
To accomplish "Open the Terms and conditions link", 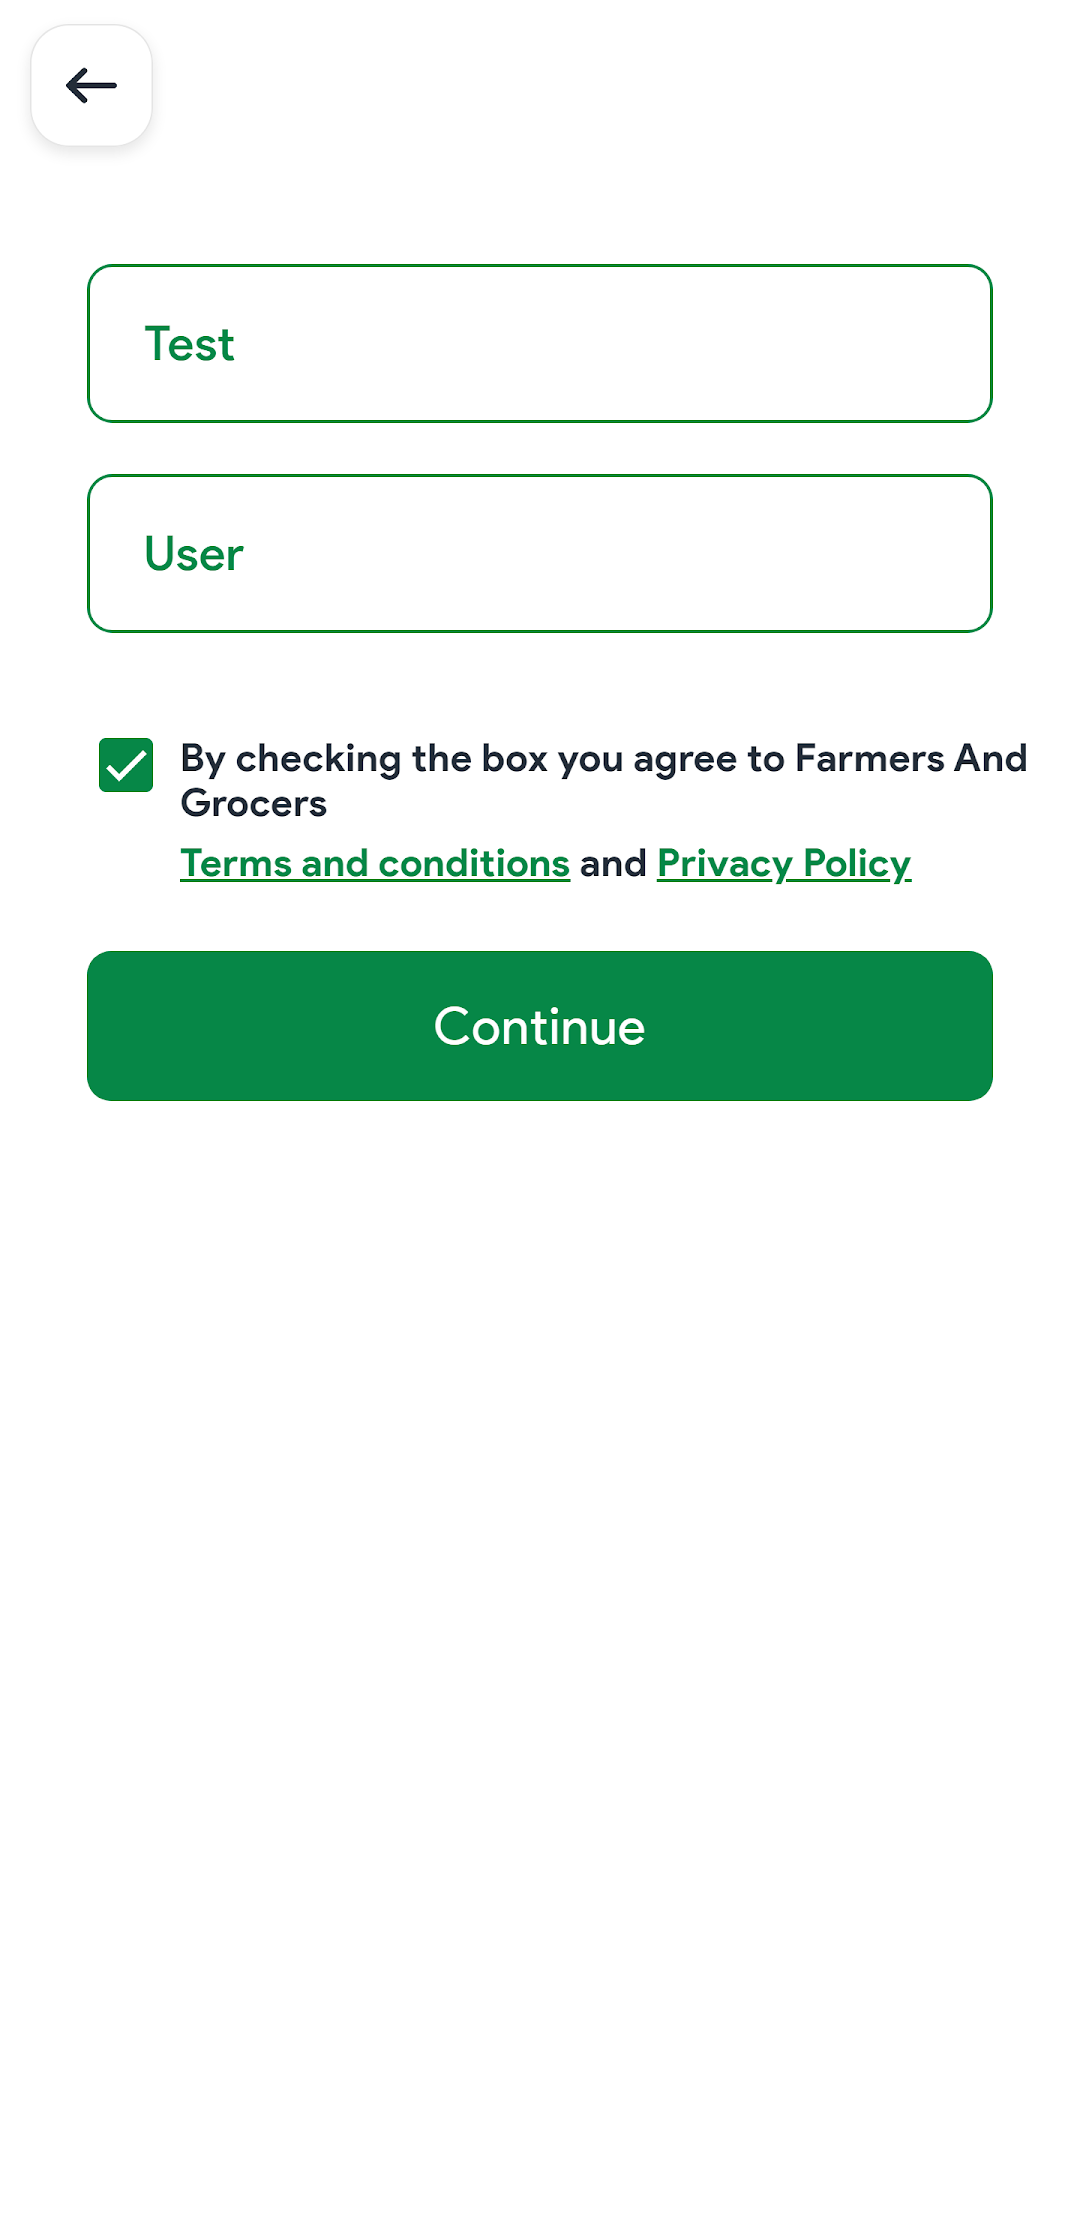I will pyautogui.click(x=375, y=863).
